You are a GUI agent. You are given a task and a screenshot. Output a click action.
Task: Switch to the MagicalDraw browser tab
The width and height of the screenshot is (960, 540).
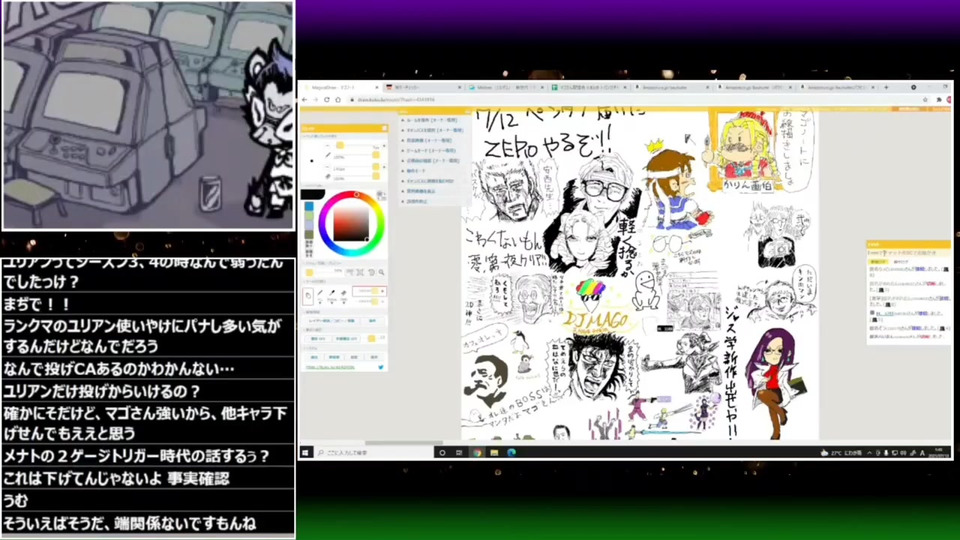[342, 88]
